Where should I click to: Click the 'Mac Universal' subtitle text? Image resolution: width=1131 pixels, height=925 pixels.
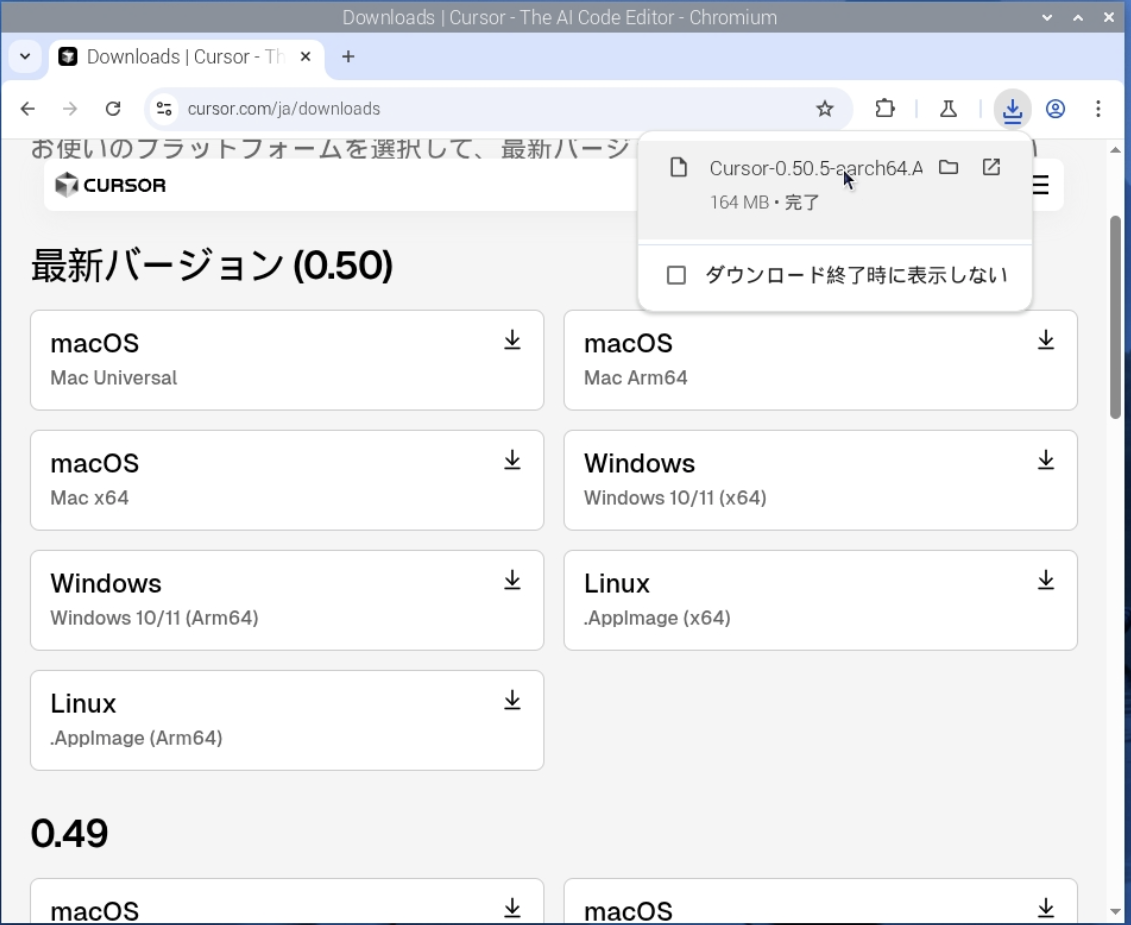click(113, 378)
